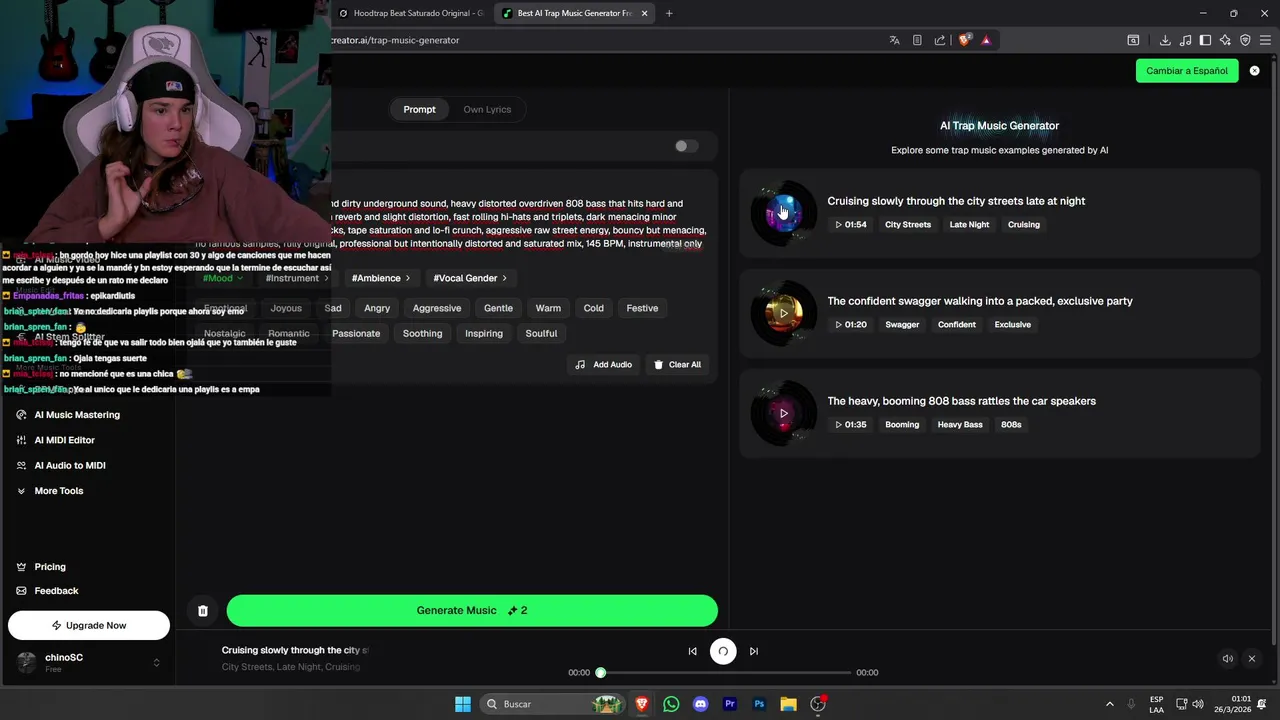Screen dimensions: 1280x720
Task: Click 01:20 play duration on second example
Action: (x=850, y=325)
